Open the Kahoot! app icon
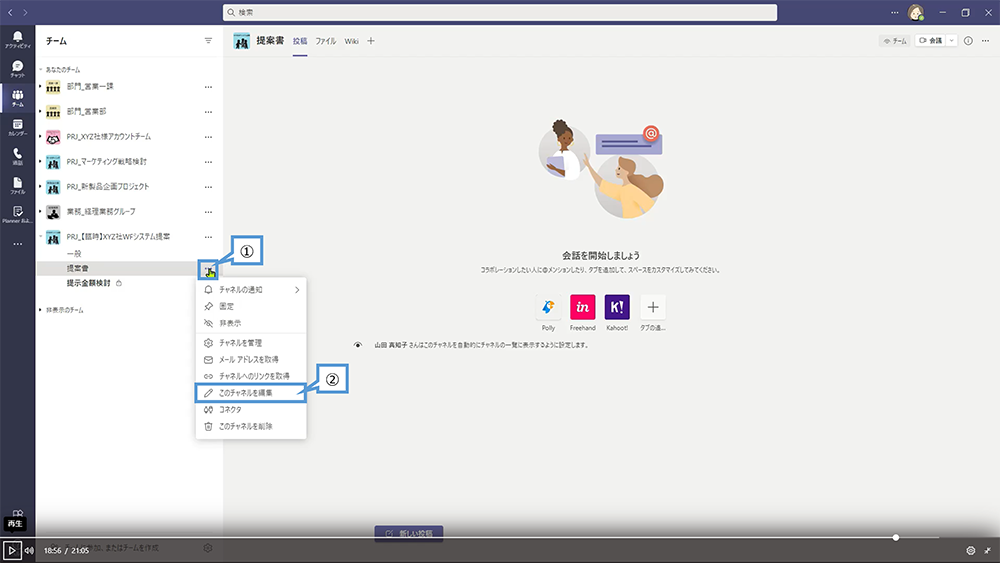Image resolution: width=1000 pixels, height=563 pixels. pos(617,307)
